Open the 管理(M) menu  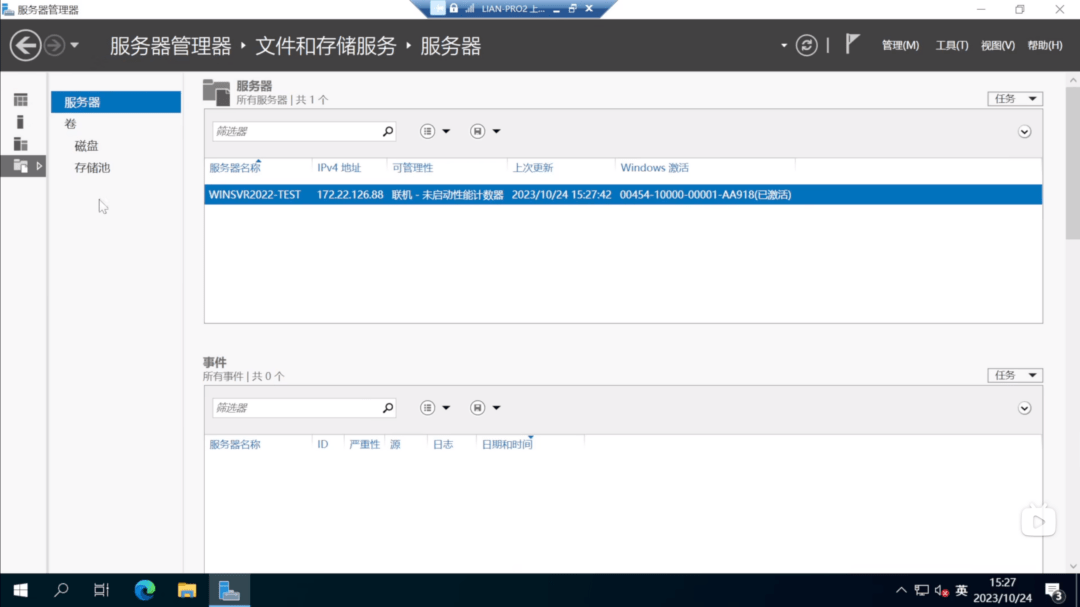(x=900, y=44)
